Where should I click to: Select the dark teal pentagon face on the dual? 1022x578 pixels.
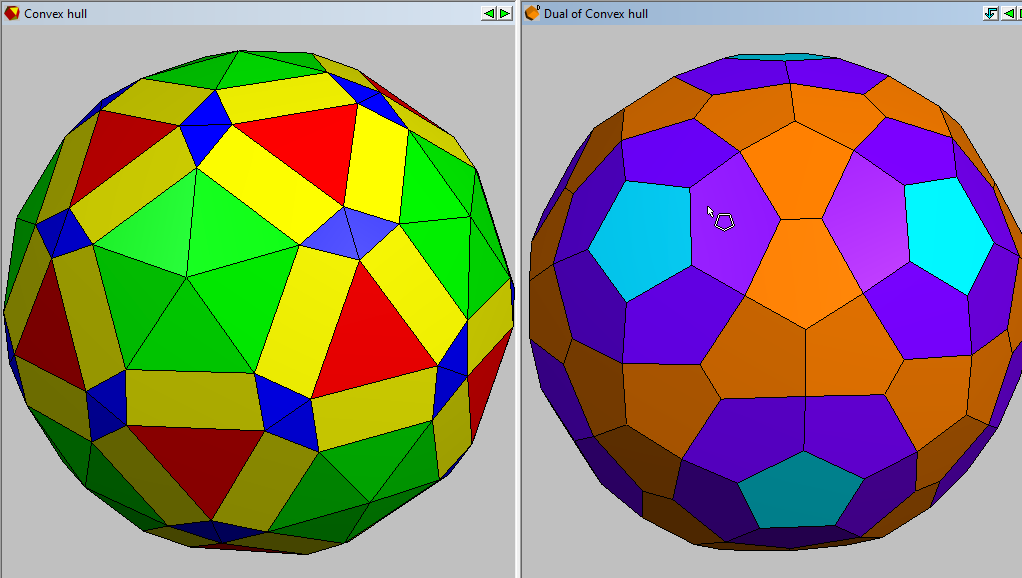pyautogui.click(x=802, y=490)
